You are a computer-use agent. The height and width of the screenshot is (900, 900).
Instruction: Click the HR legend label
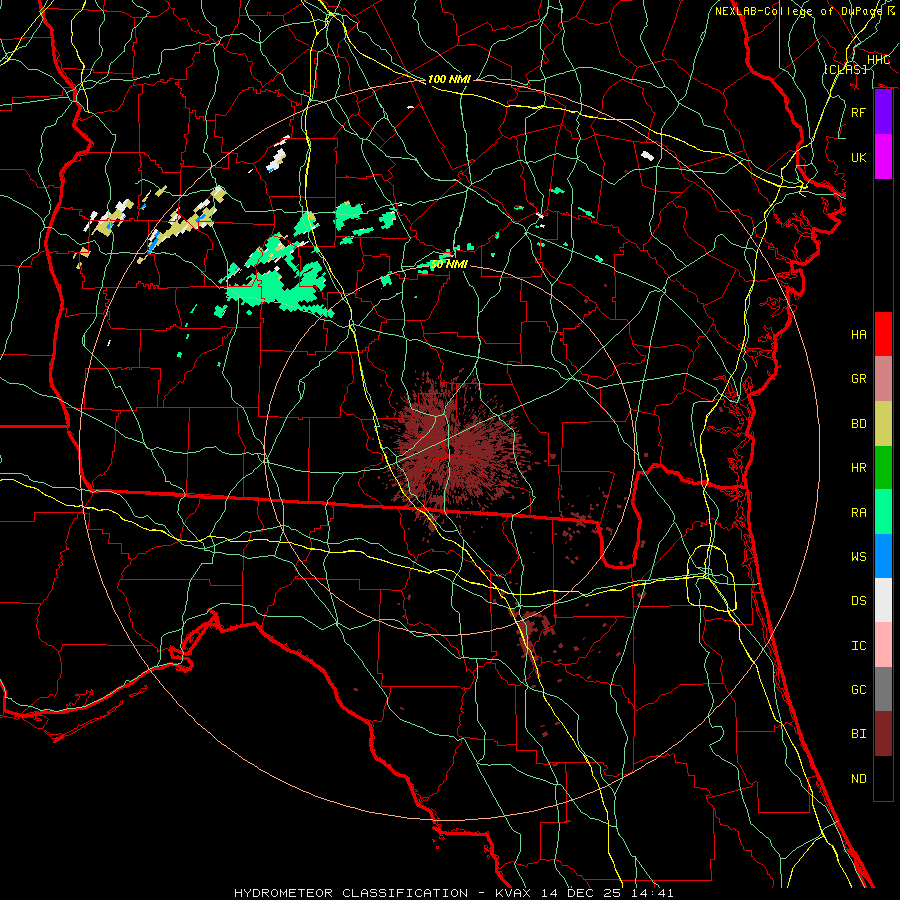point(858,468)
